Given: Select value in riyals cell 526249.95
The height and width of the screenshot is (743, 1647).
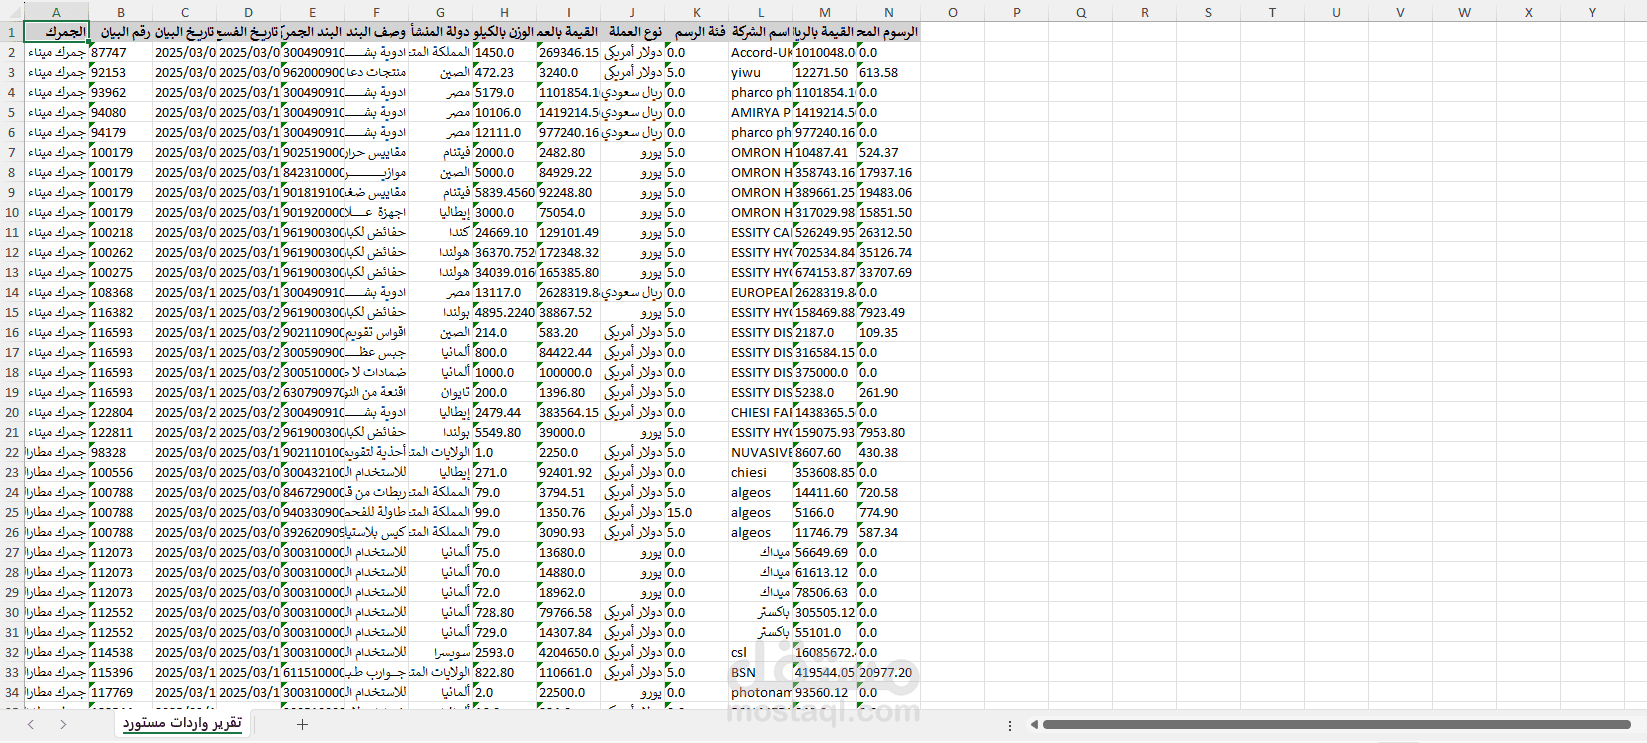Looking at the screenshot, I should (x=825, y=232).
